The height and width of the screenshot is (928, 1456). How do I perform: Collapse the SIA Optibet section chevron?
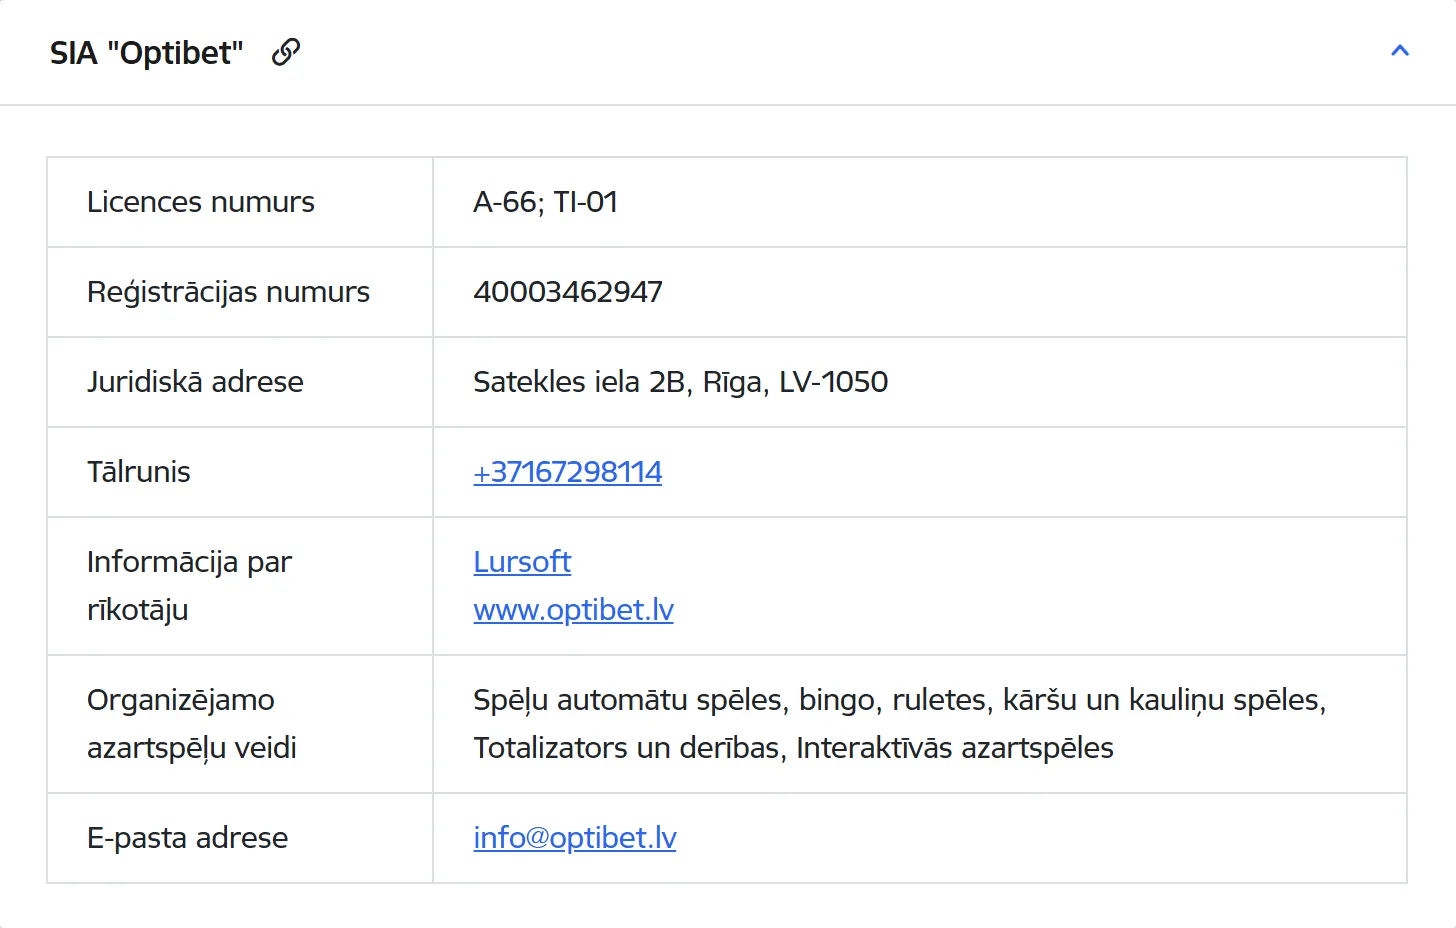tap(1400, 51)
